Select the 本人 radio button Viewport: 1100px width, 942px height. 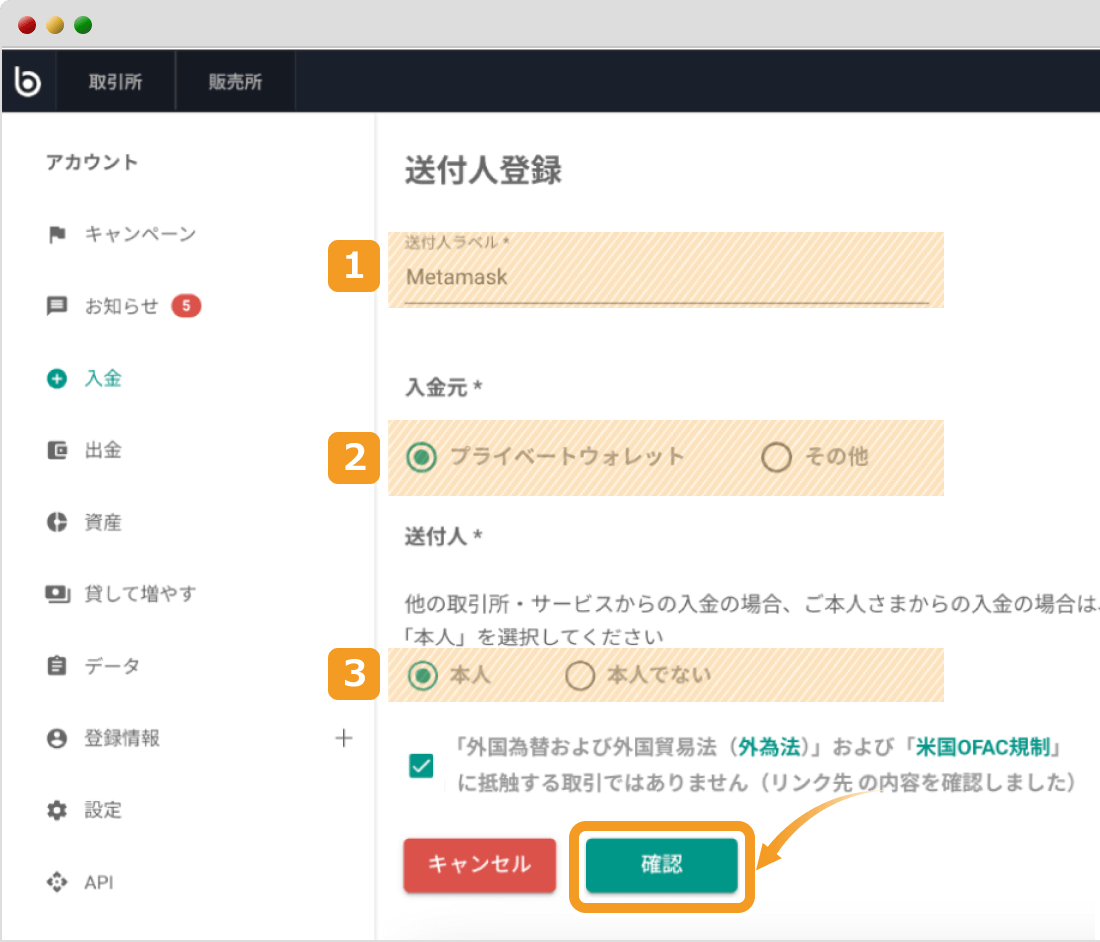(423, 675)
